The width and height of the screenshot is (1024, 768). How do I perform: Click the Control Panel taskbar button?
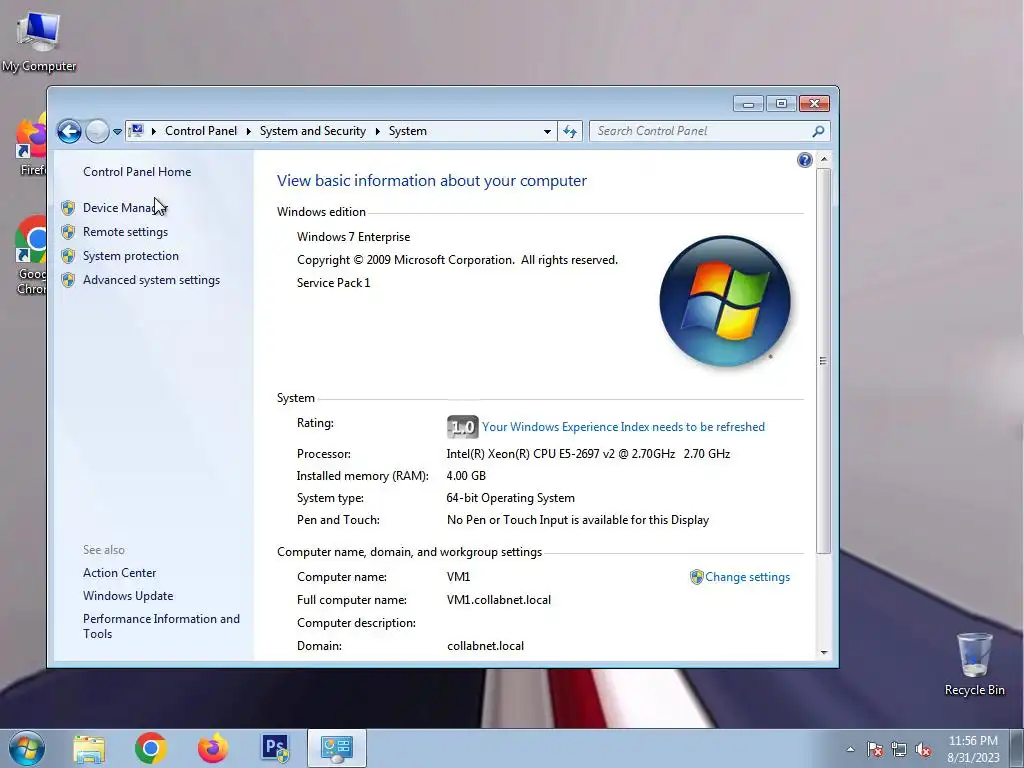(x=337, y=748)
